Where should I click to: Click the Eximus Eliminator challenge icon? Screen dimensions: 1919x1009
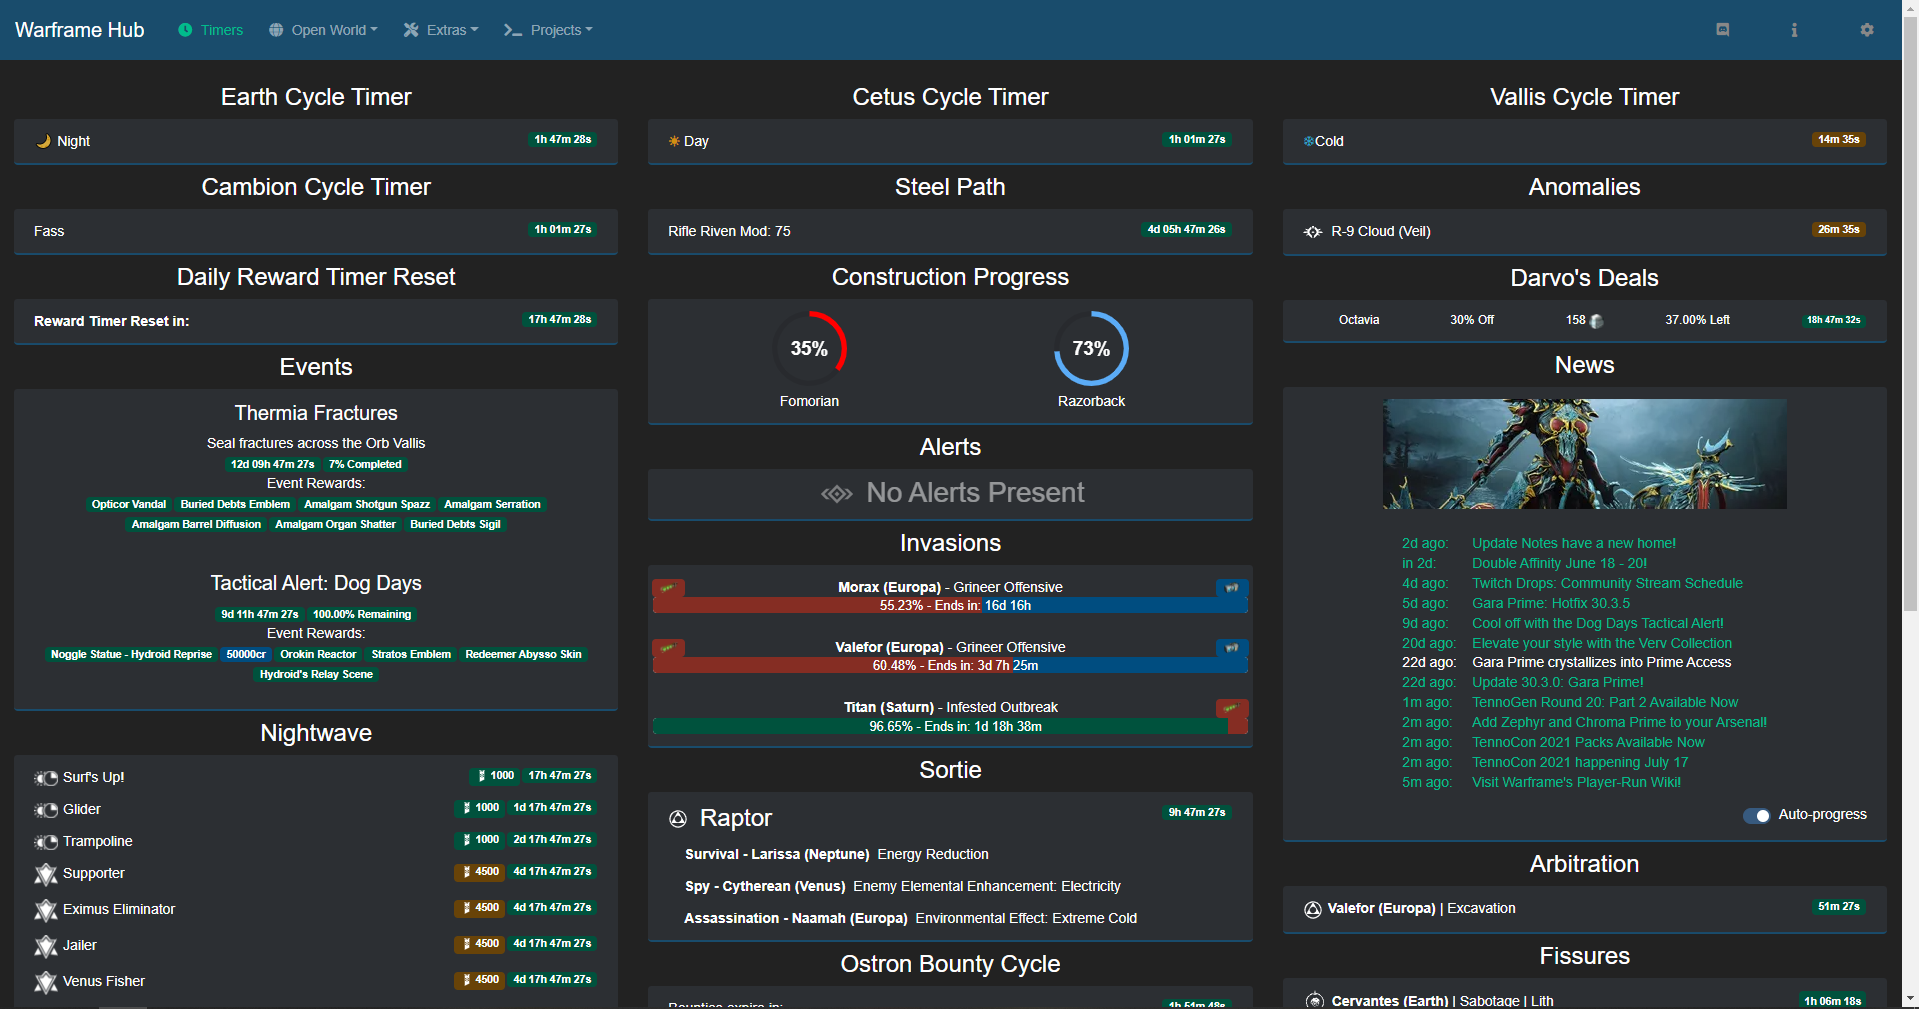(46, 911)
